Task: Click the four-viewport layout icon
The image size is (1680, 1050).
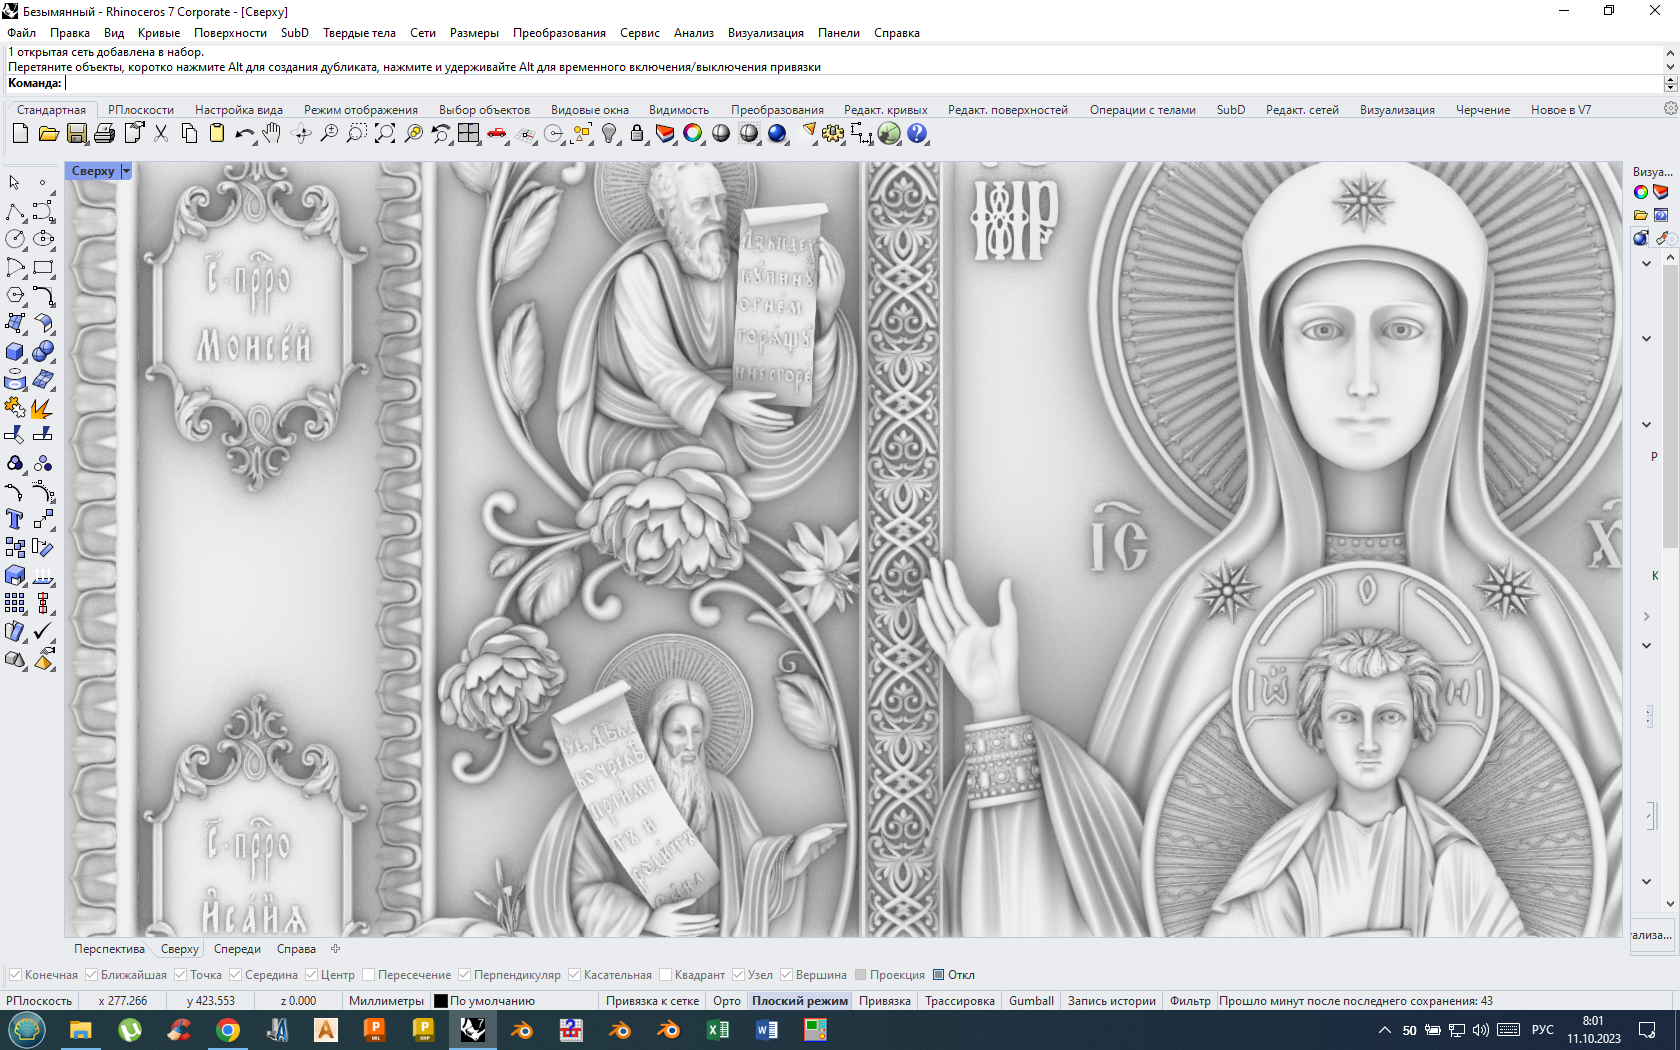Action: click(x=469, y=133)
